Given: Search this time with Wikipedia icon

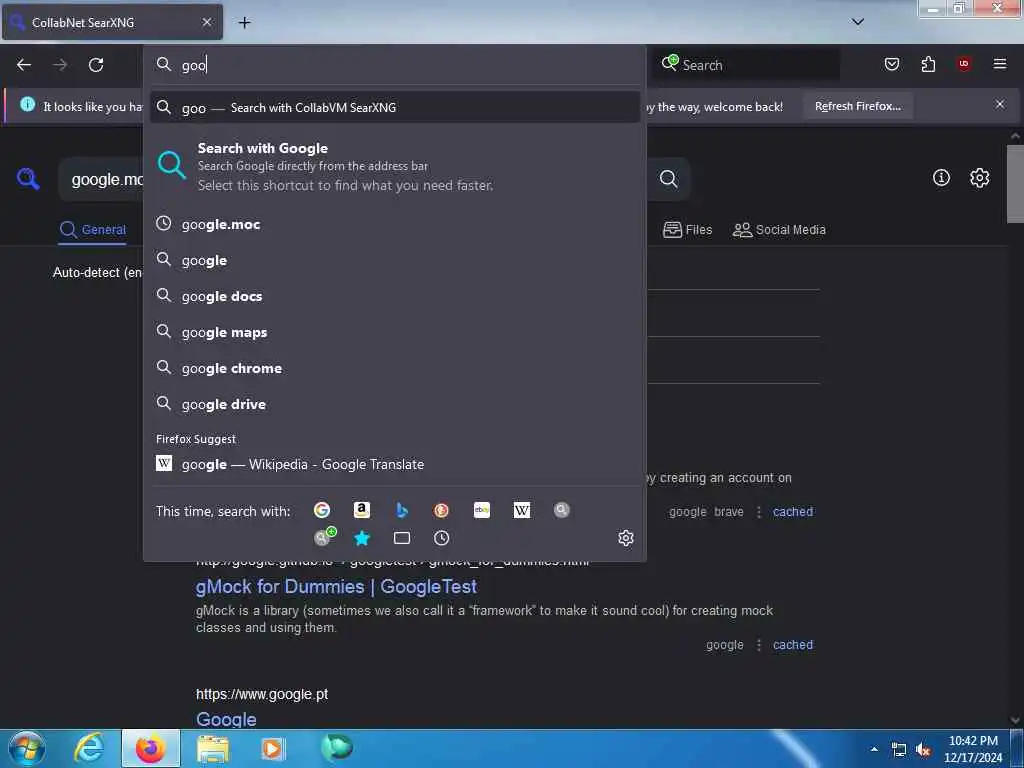Looking at the screenshot, I should tap(522, 510).
